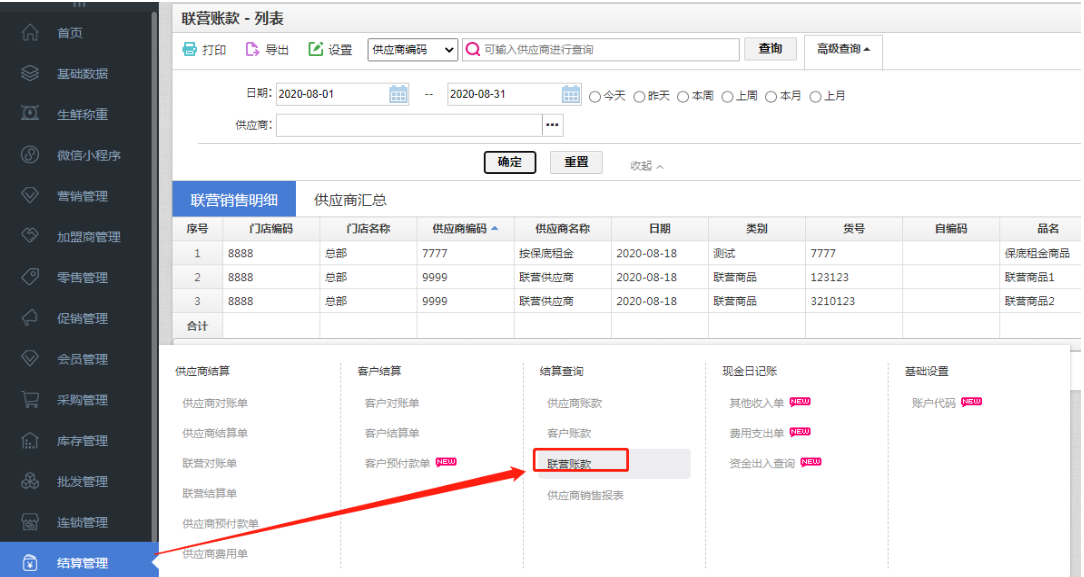This screenshot has width=1084, height=577.
Task: Click the export icon for 导出
Action: tap(252, 49)
